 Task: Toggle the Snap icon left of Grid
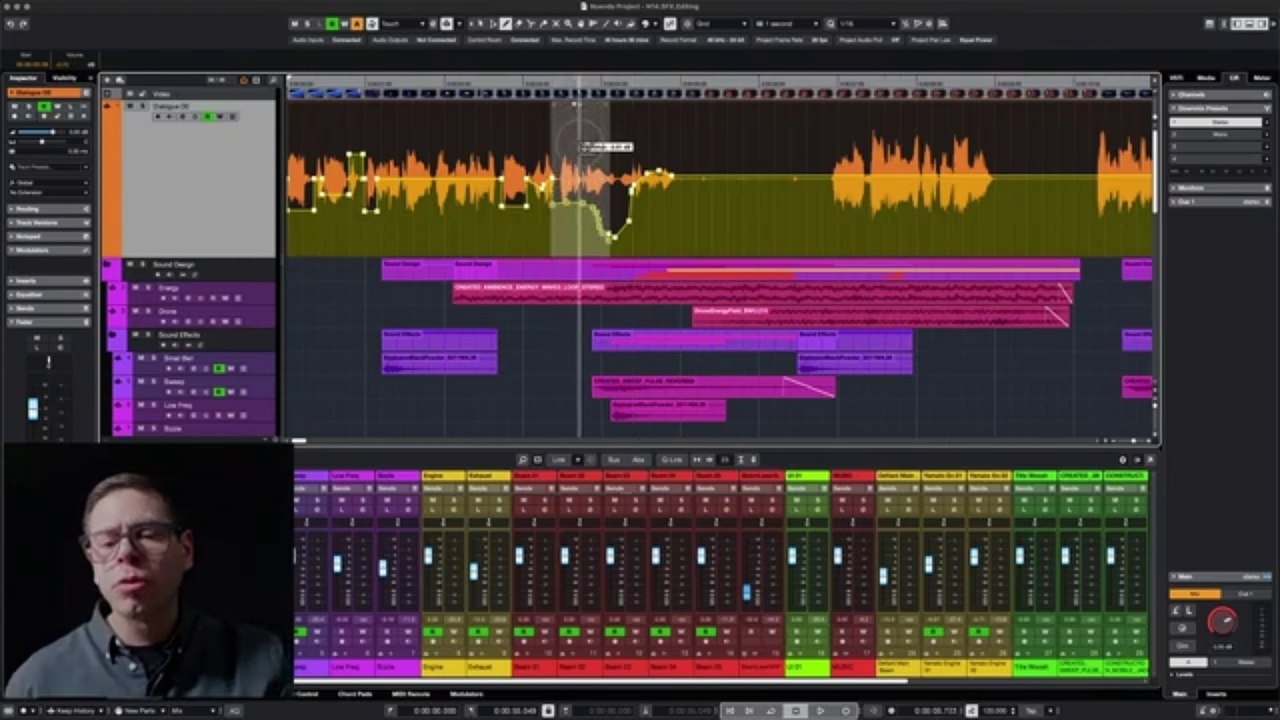pos(670,23)
